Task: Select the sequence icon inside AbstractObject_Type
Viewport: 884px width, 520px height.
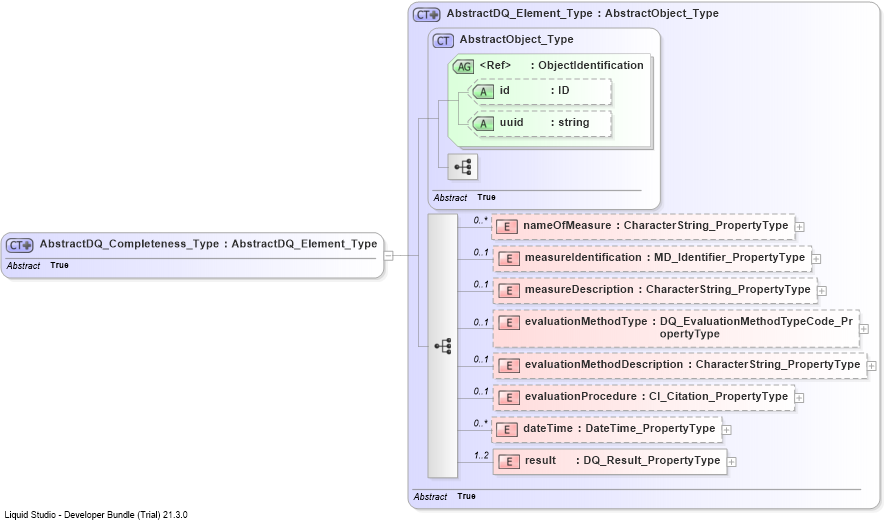Action: [463, 167]
